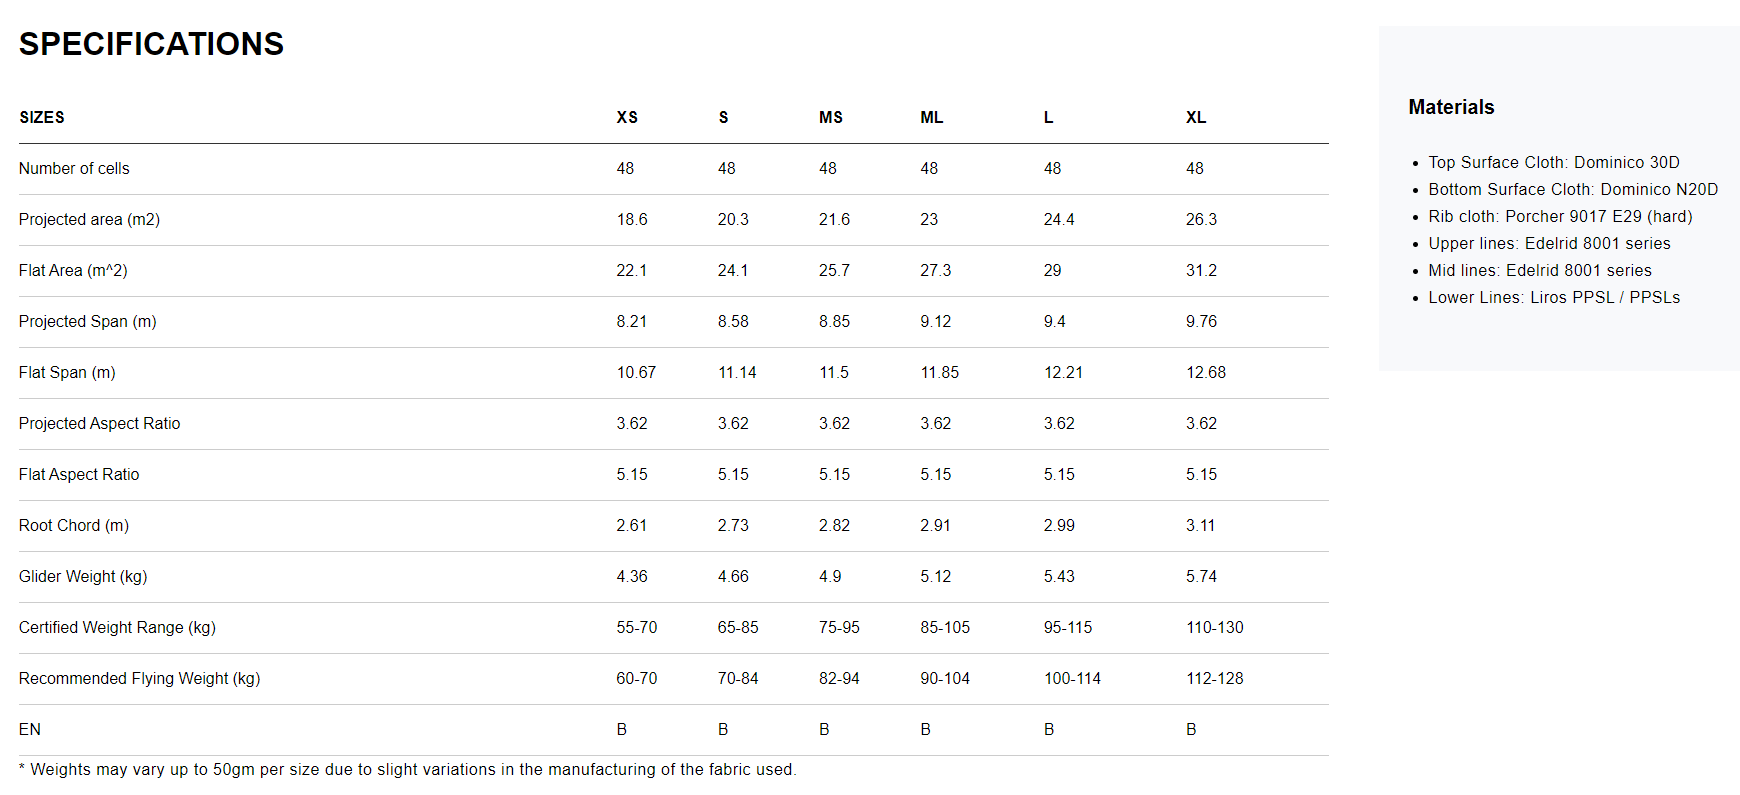Select the 112-128 recommended flying weight value
The height and width of the screenshot is (795, 1740).
pyautogui.click(x=1215, y=678)
